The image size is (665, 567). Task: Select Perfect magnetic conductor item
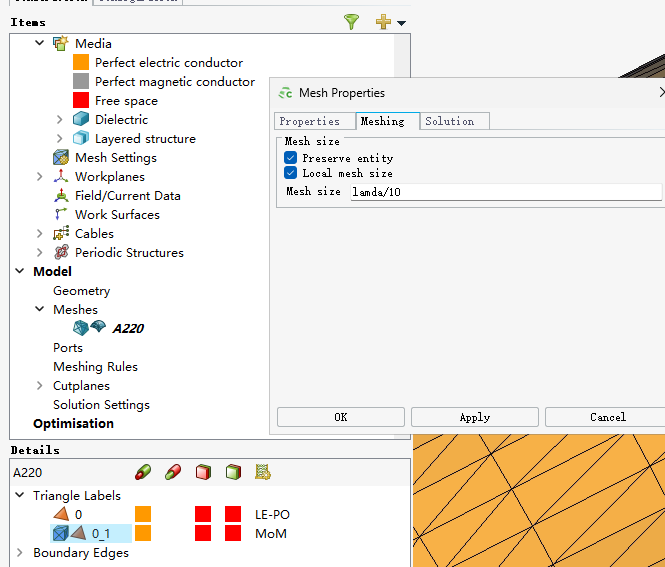pos(175,81)
